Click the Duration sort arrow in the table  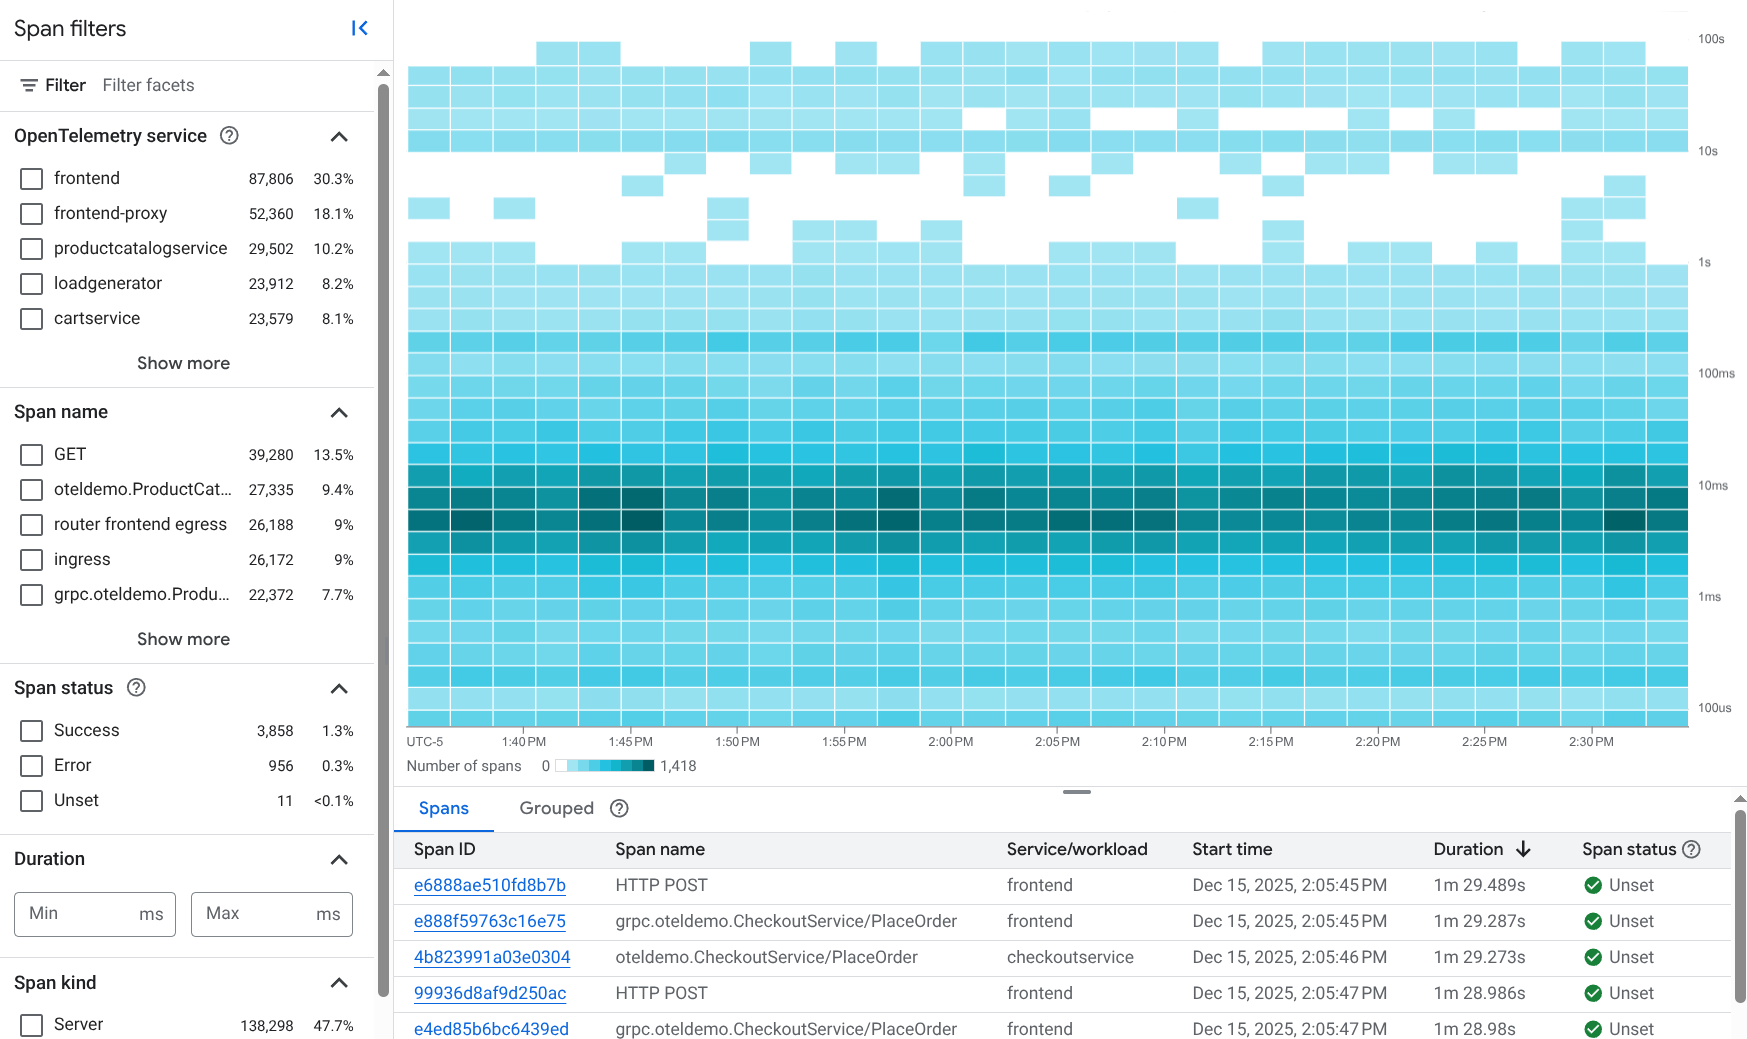[x=1524, y=849]
